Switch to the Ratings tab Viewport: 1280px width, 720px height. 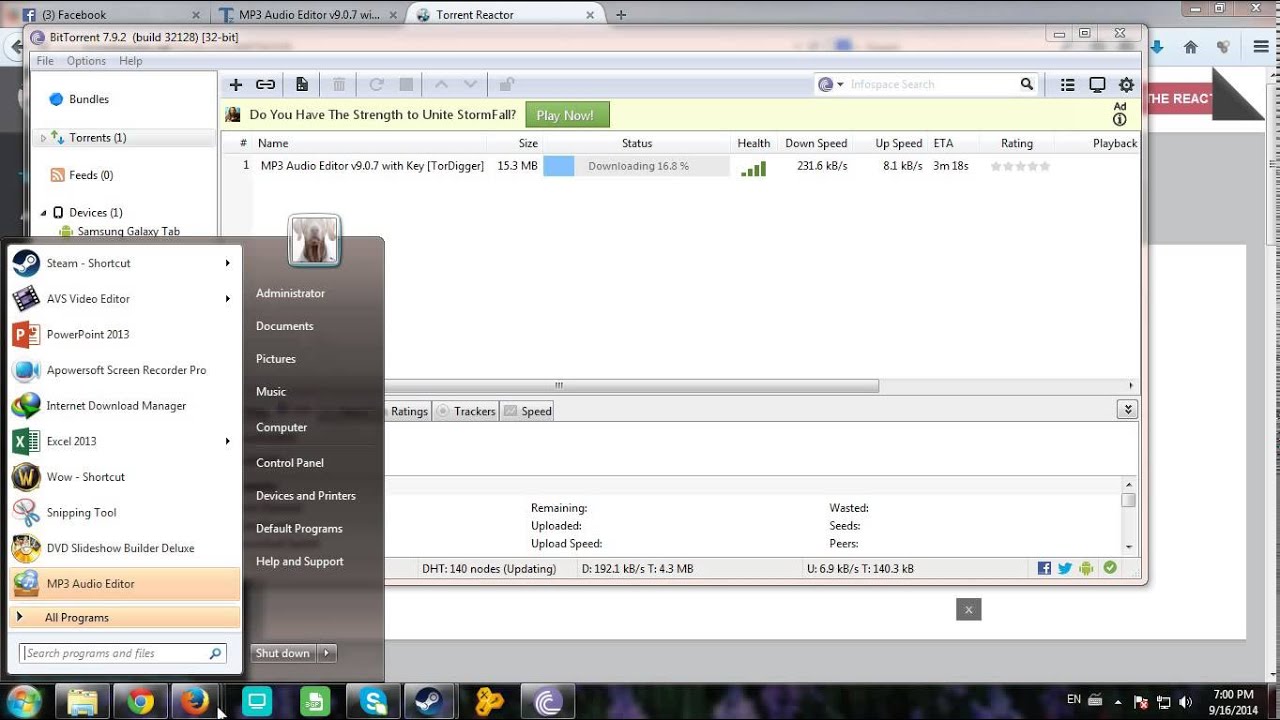coord(408,411)
